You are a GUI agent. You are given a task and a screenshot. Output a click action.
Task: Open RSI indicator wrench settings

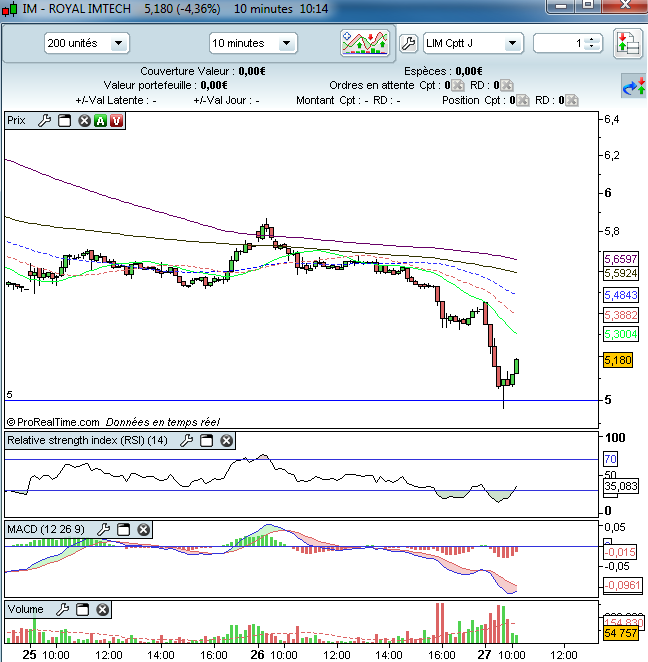[x=187, y=440]
